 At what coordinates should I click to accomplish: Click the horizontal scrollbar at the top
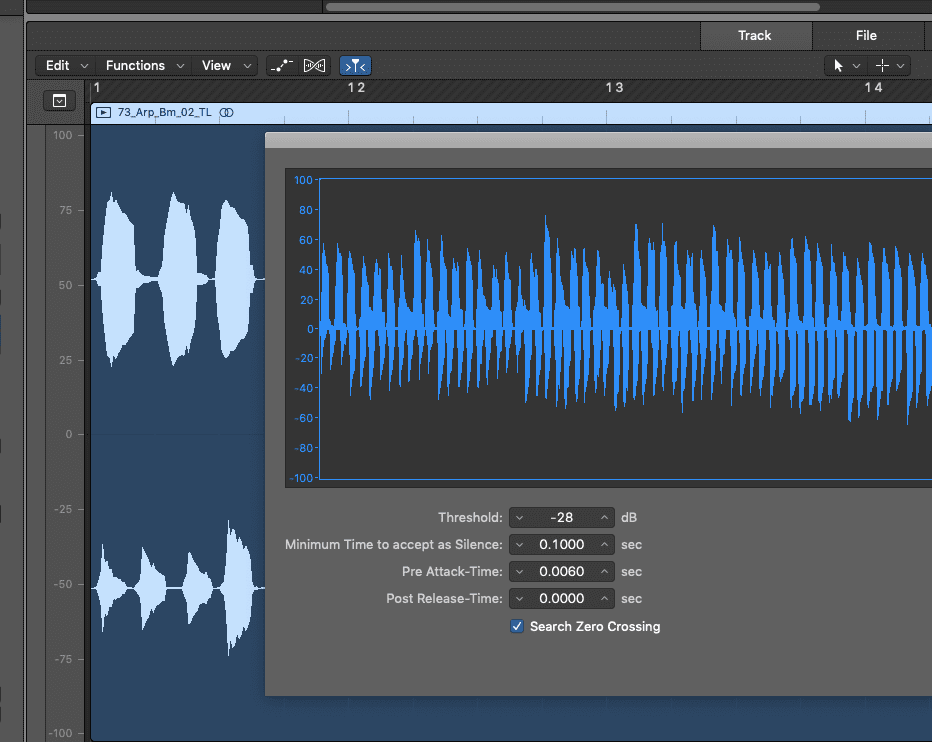click(x=572, y=6)
